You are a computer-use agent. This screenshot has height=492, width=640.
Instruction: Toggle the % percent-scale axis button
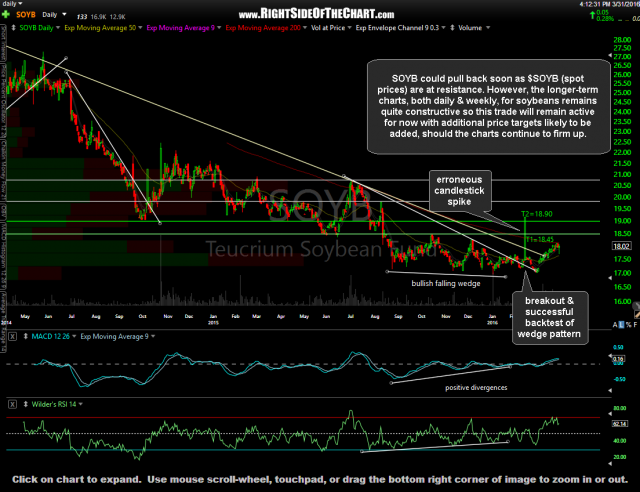629,325
